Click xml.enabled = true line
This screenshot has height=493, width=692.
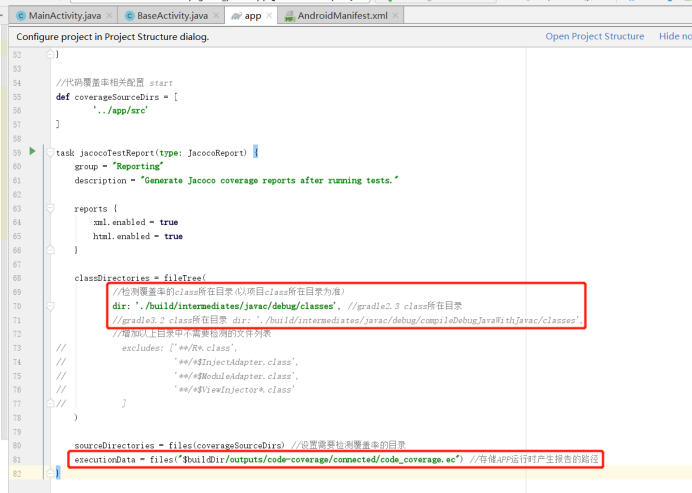click(x=135, y=222)
